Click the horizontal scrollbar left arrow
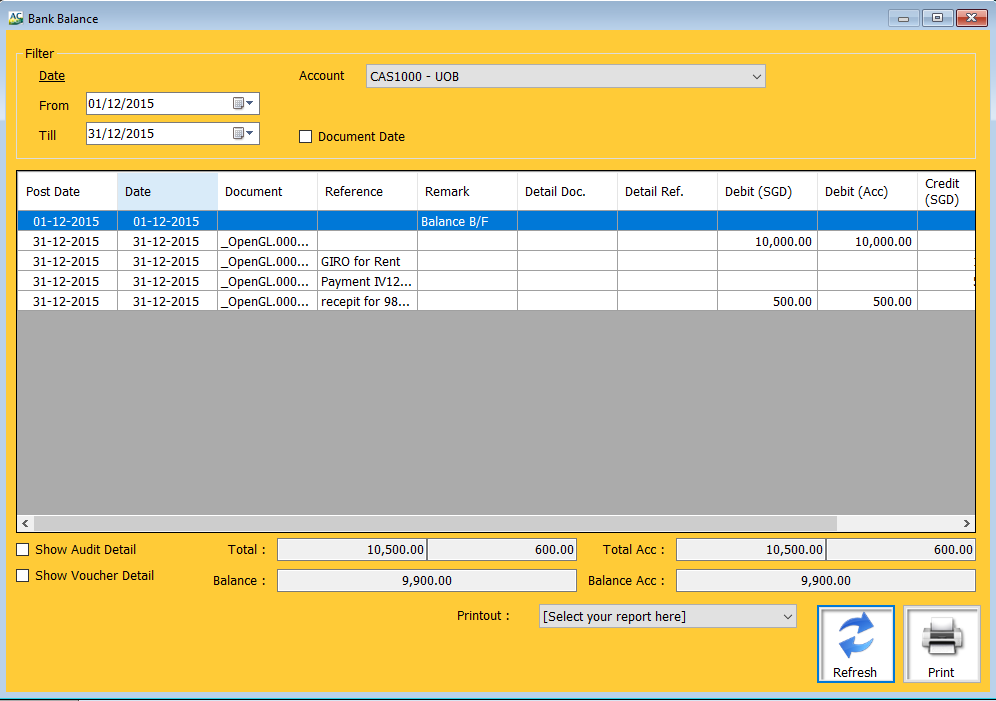The image size is (996, 701). pos(27,523)
